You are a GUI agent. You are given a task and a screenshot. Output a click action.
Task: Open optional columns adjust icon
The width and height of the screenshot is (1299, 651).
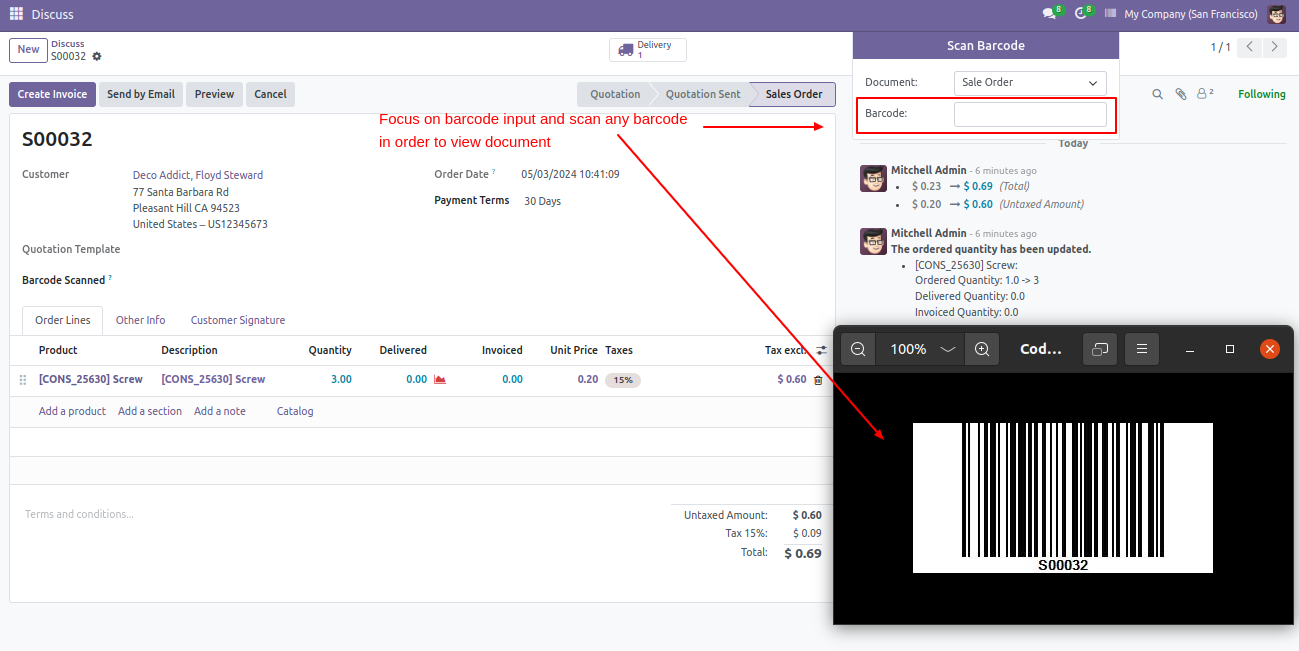(x=821, y=351)
